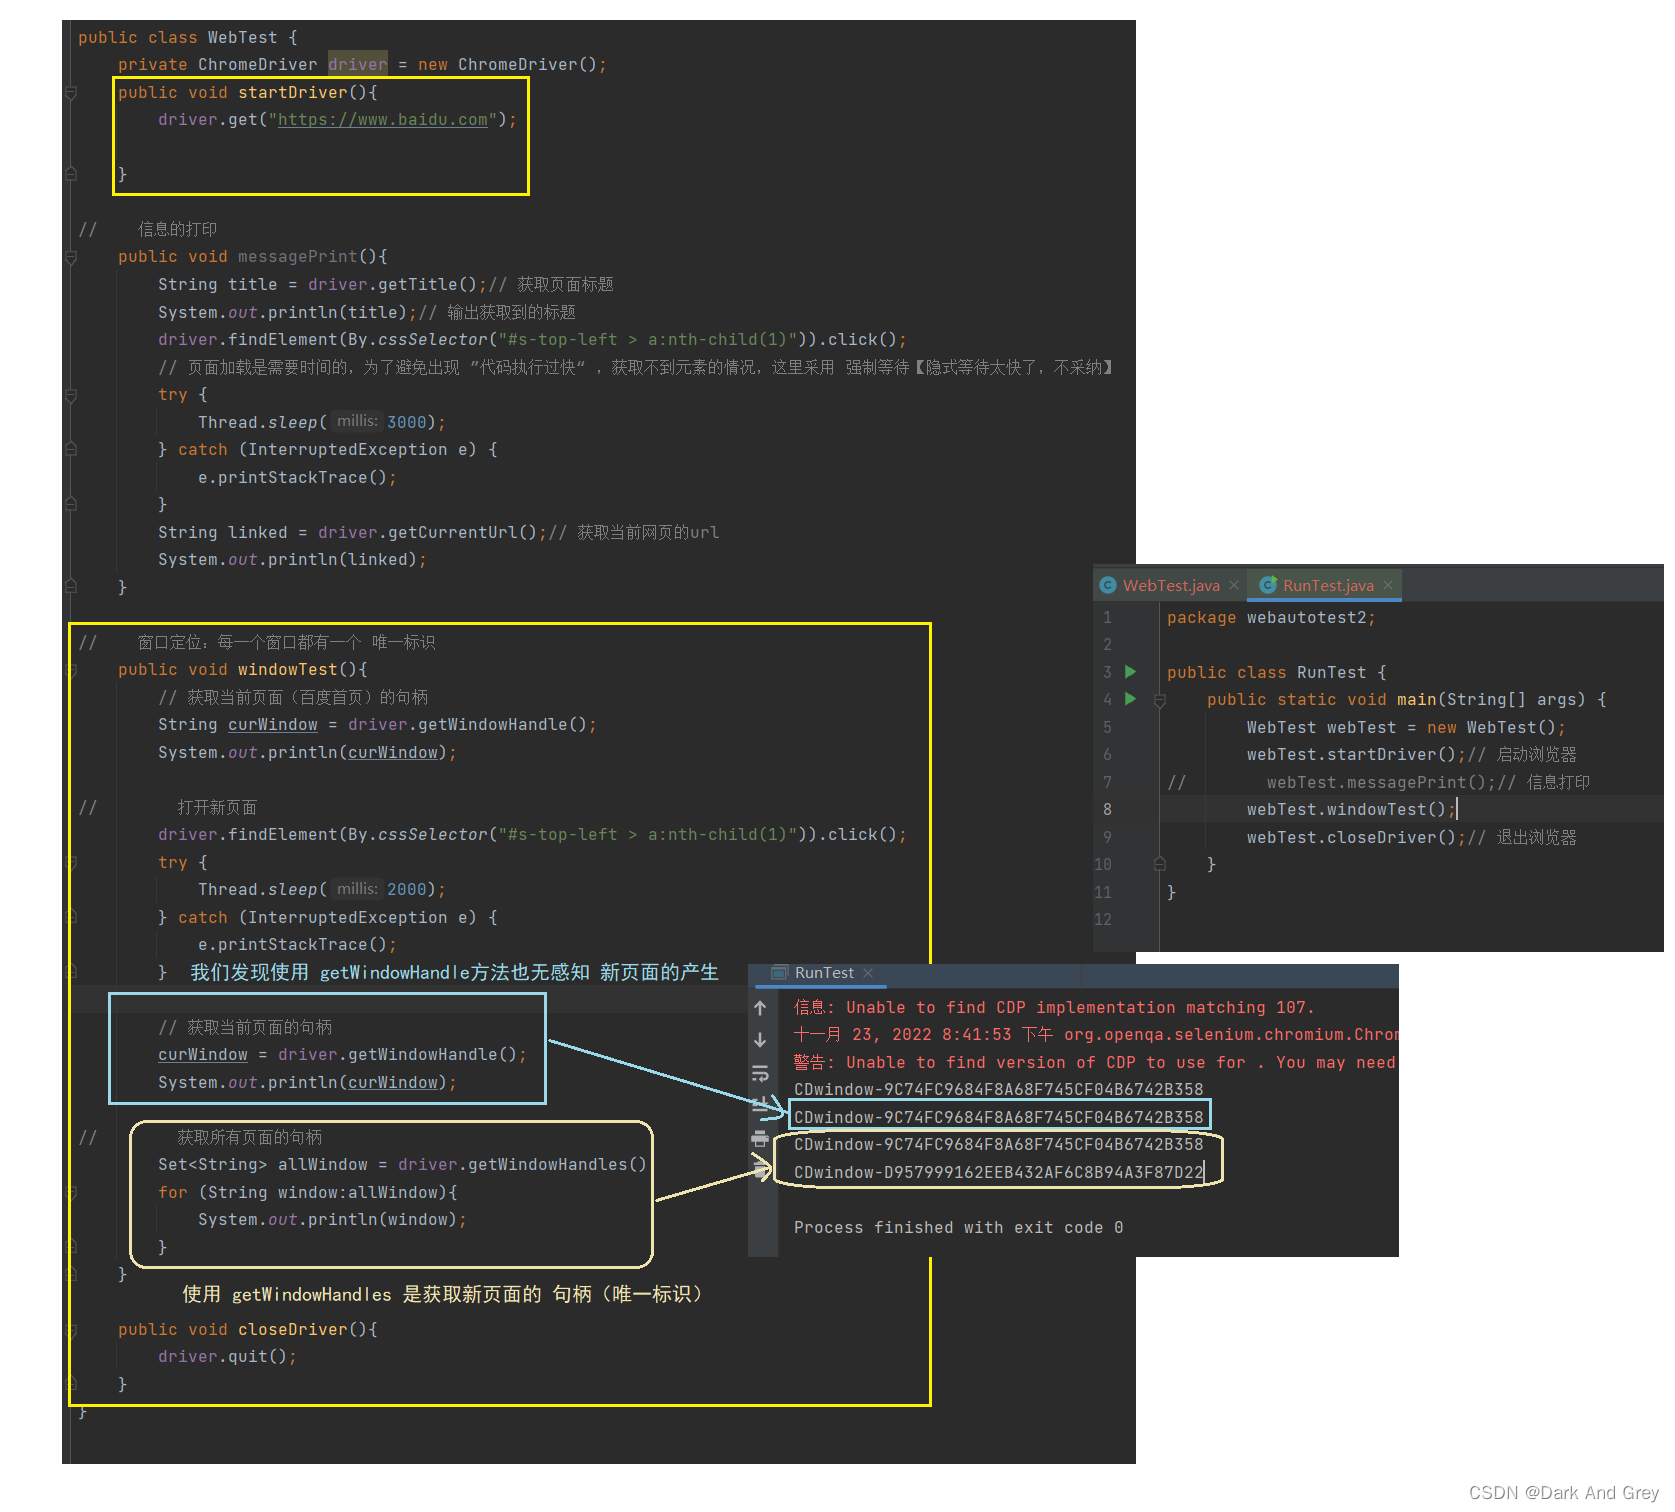Click 'String linked = driver.getCurrentUrl()' line
This screenshot has width=1675, height=1512.
tap(352, 532)
